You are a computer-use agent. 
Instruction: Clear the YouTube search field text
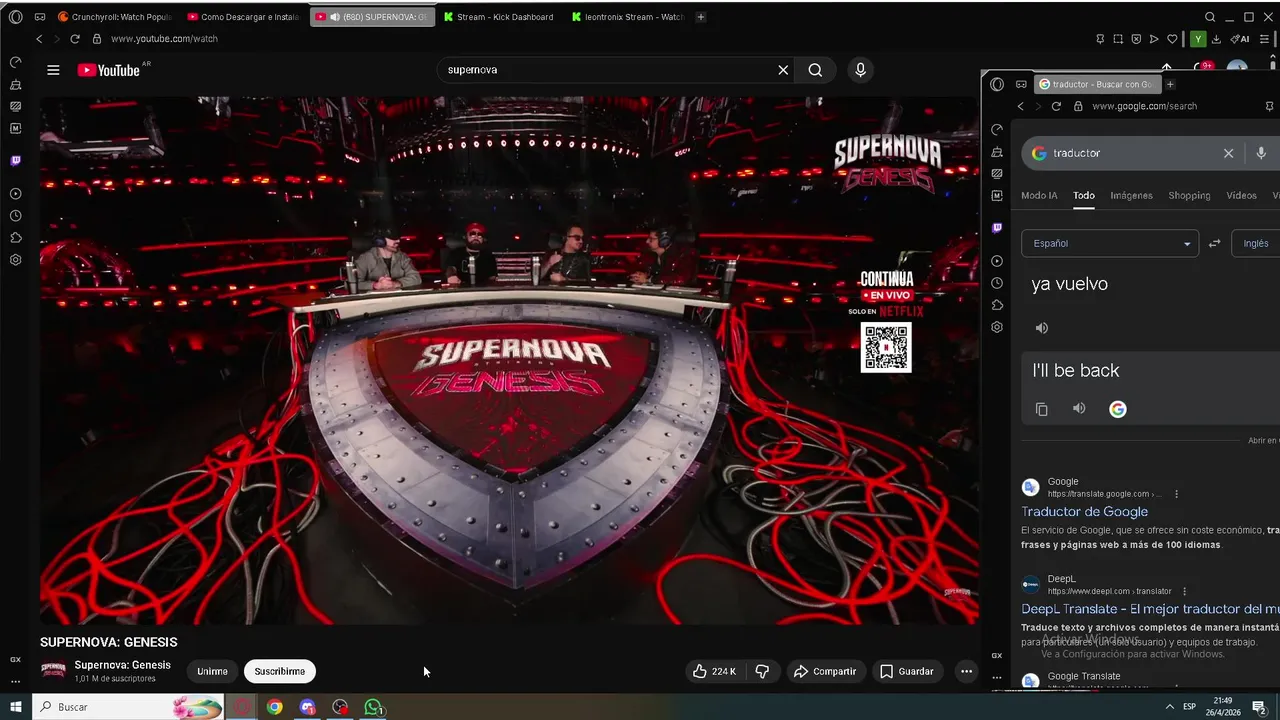coord(783,70)
